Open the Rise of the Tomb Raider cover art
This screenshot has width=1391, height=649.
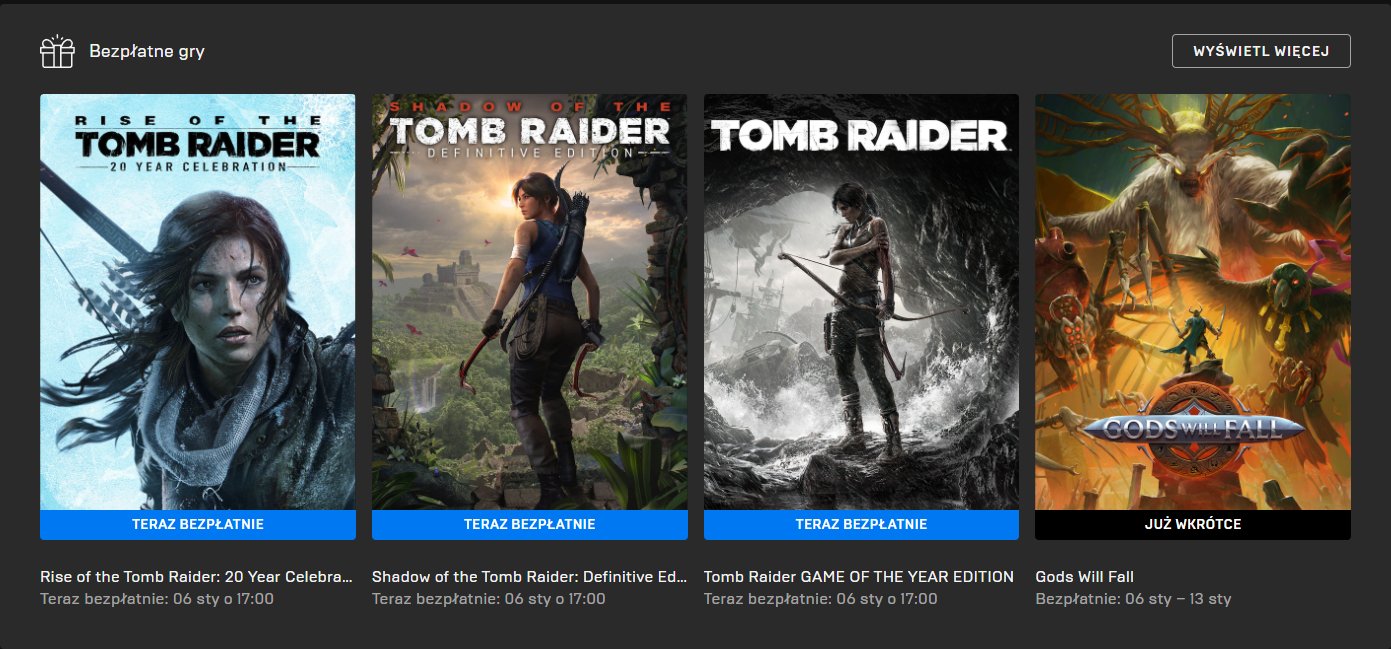tap(198, 302)
